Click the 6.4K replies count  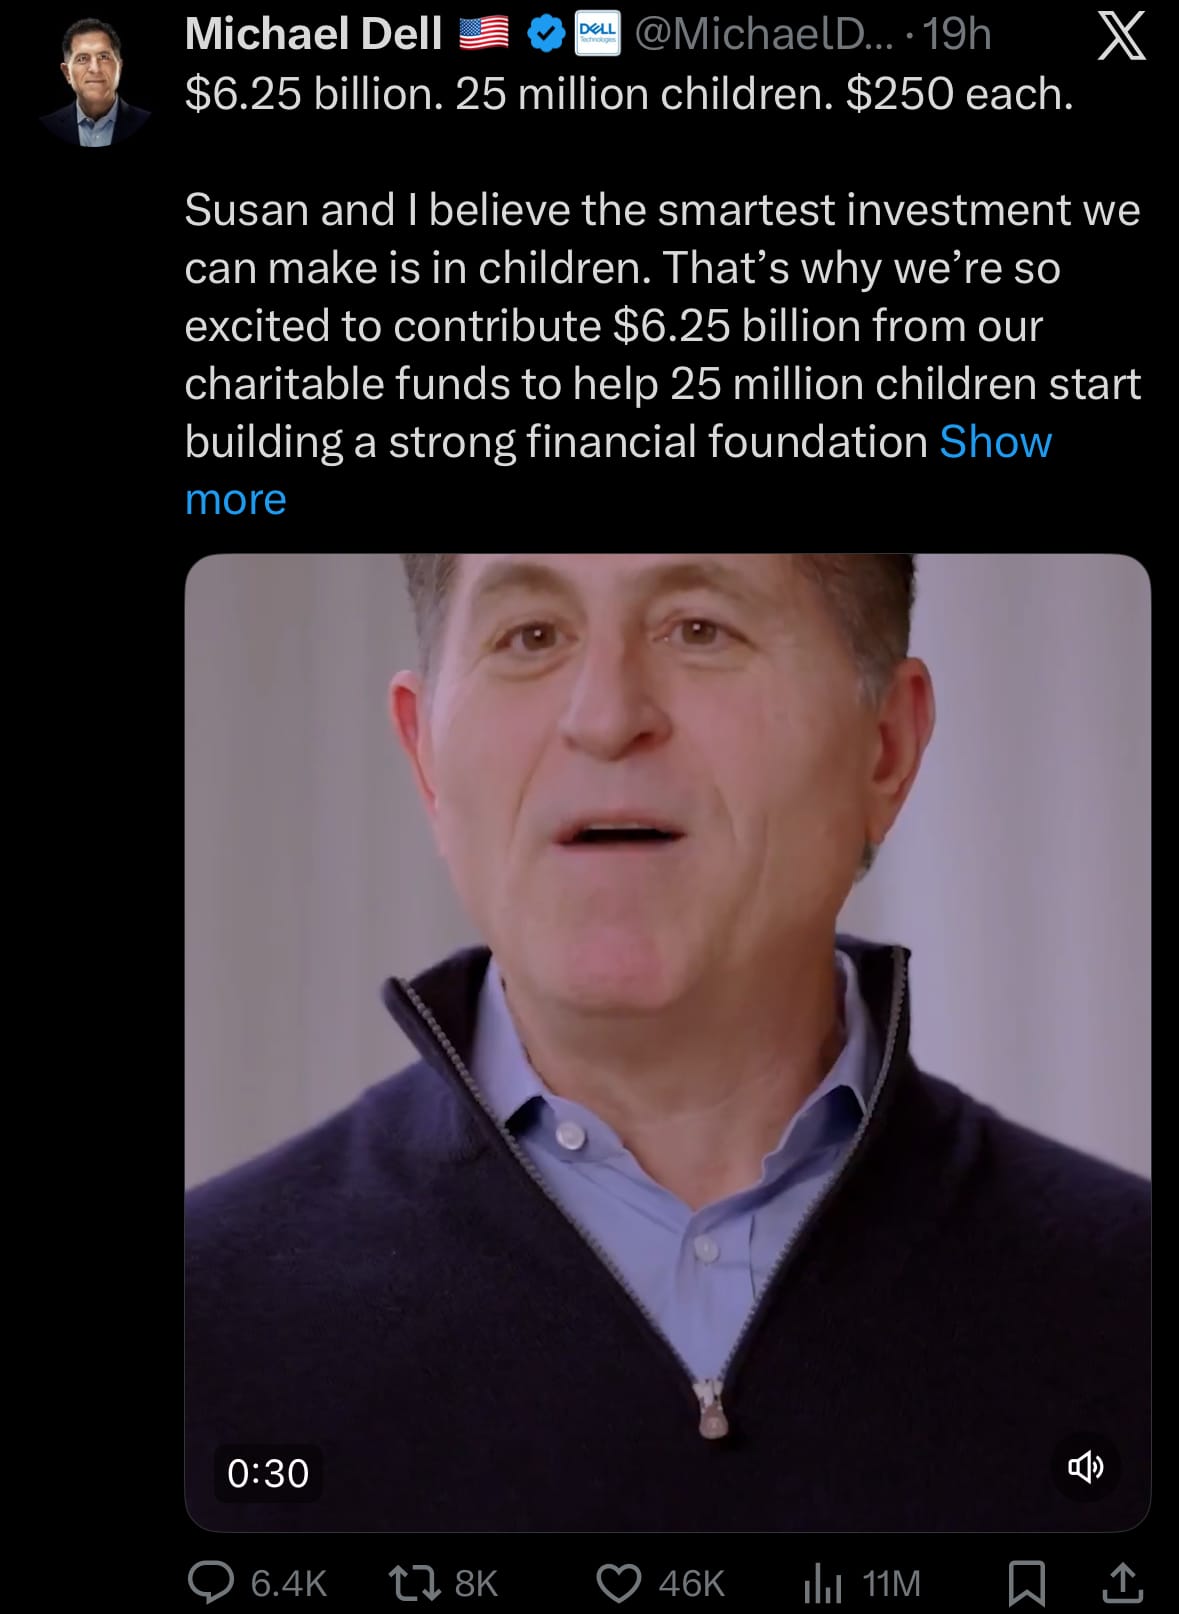(289, 1584)
